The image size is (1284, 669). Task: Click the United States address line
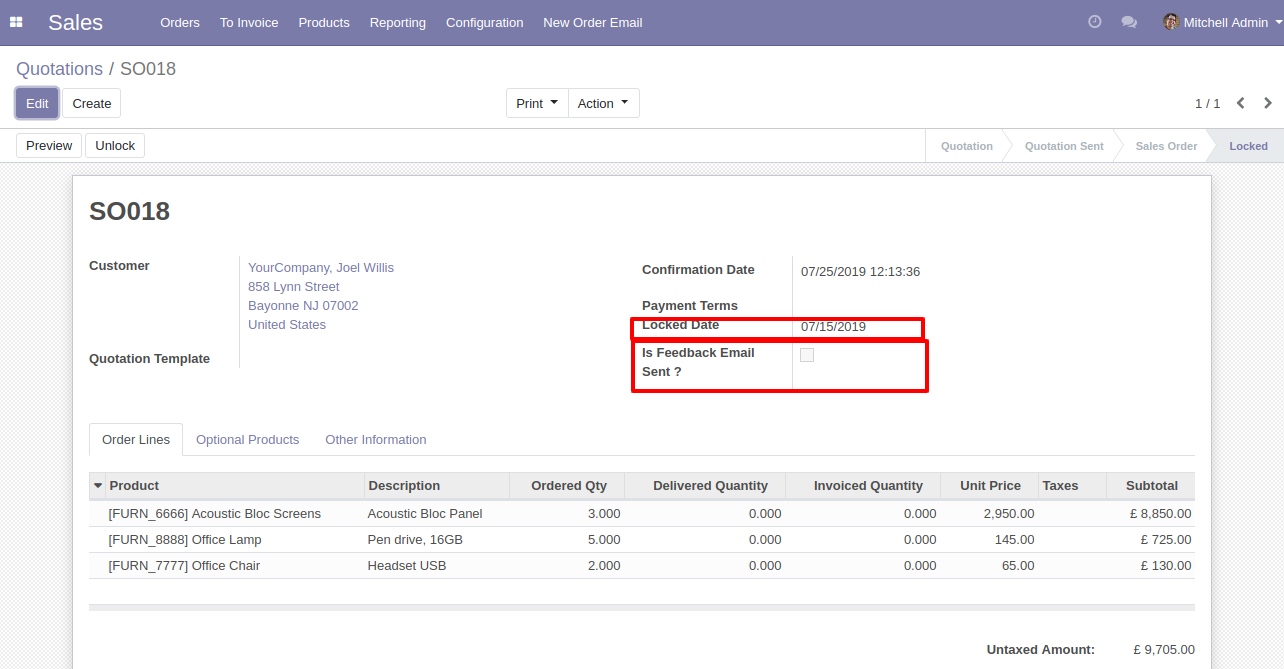click(x=287, y=325)
